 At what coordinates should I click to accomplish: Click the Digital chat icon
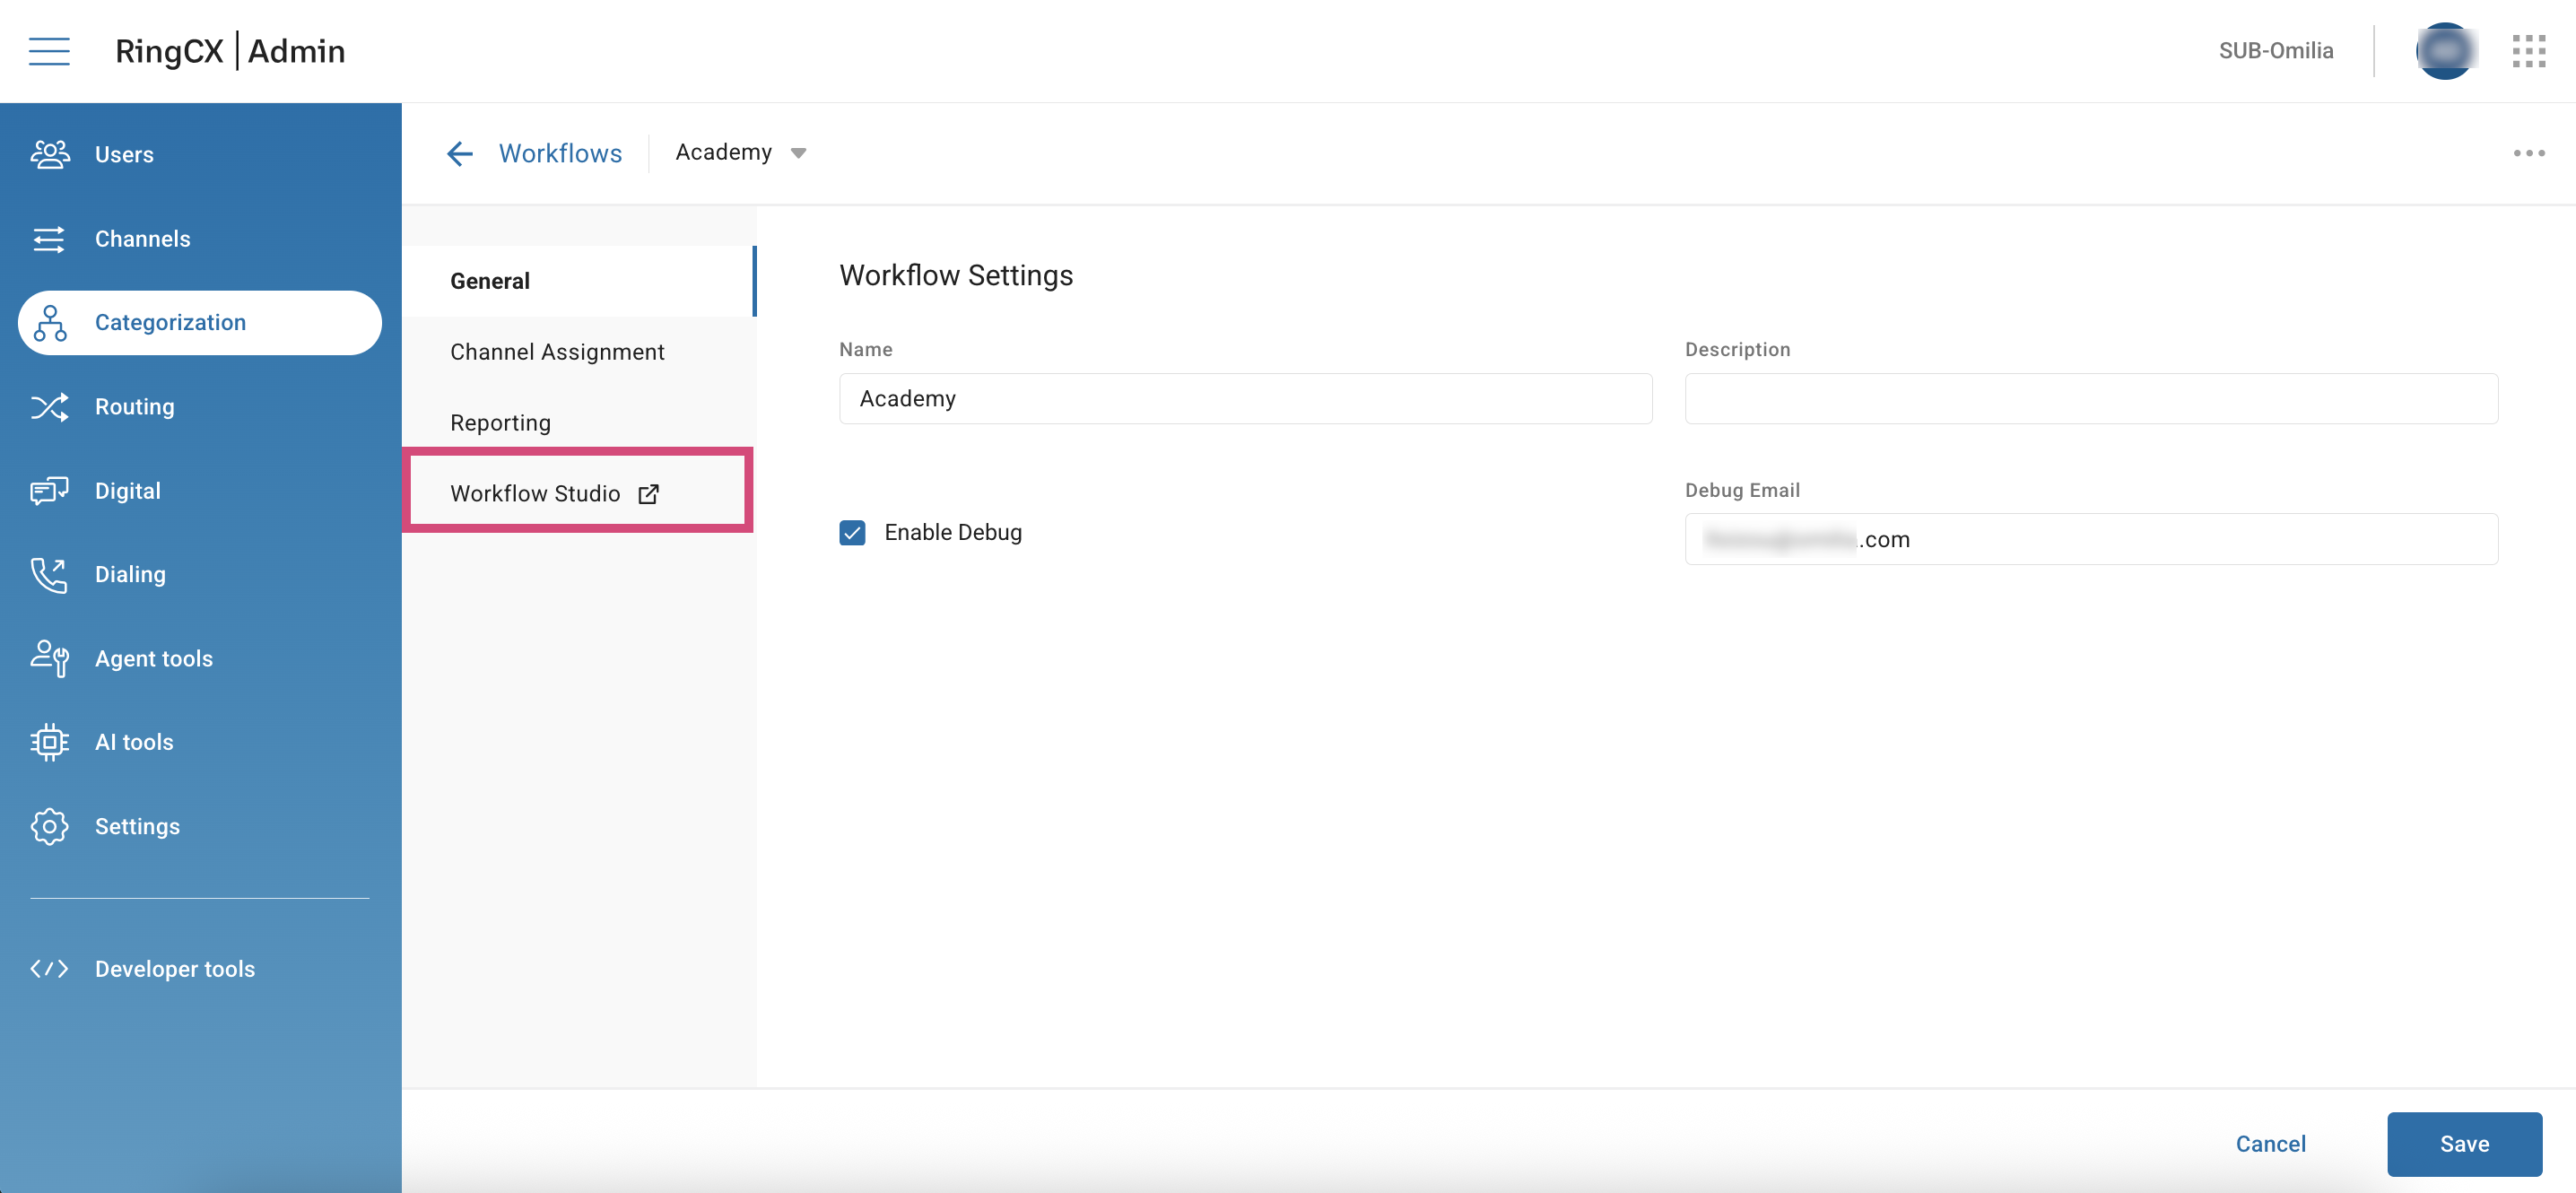click(x=49, y=490)
